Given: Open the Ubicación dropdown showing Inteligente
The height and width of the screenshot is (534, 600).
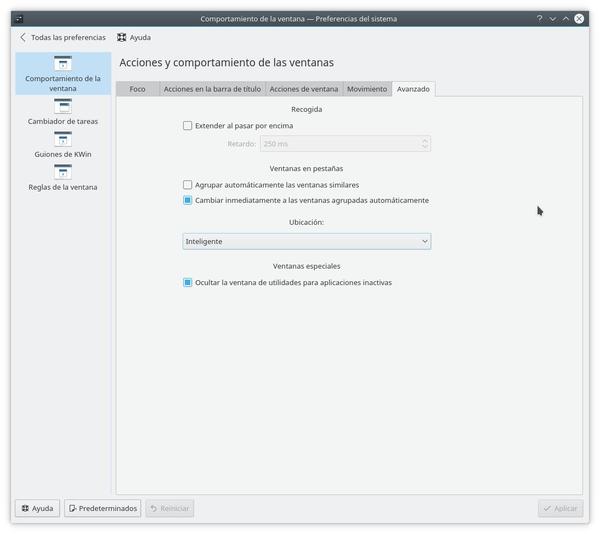Looking at the screenshot, I should coord(306,241).
